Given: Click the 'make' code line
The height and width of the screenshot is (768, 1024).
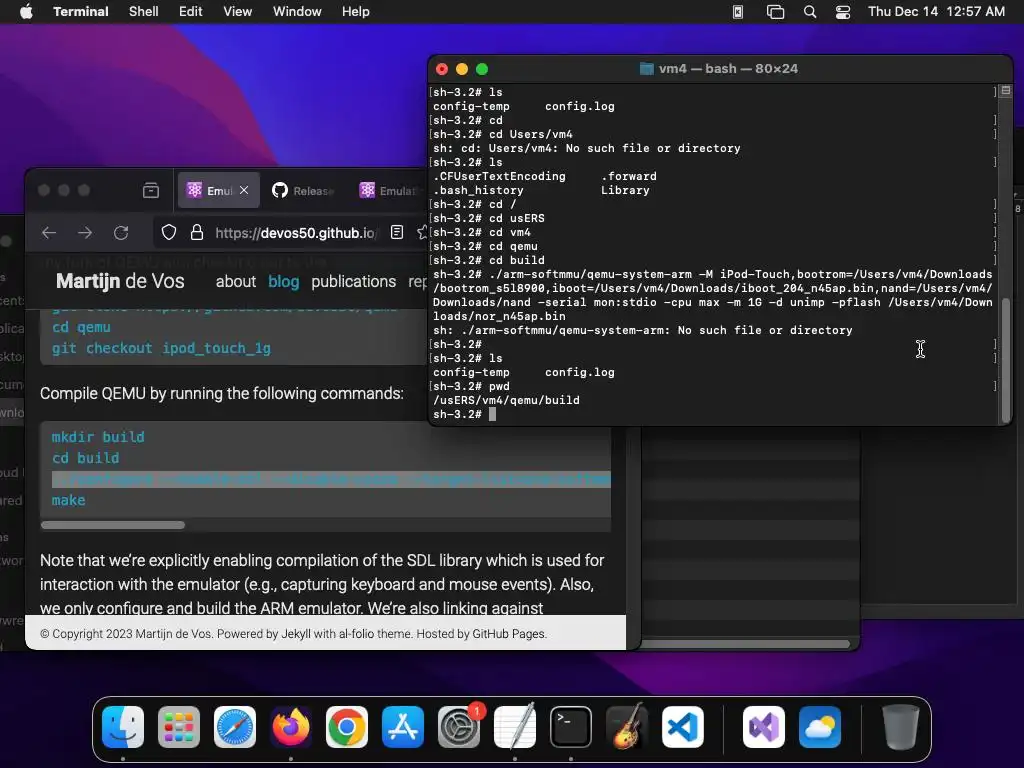Looking at the screenshot, I should pyautogui.click(x=69, y=500).
